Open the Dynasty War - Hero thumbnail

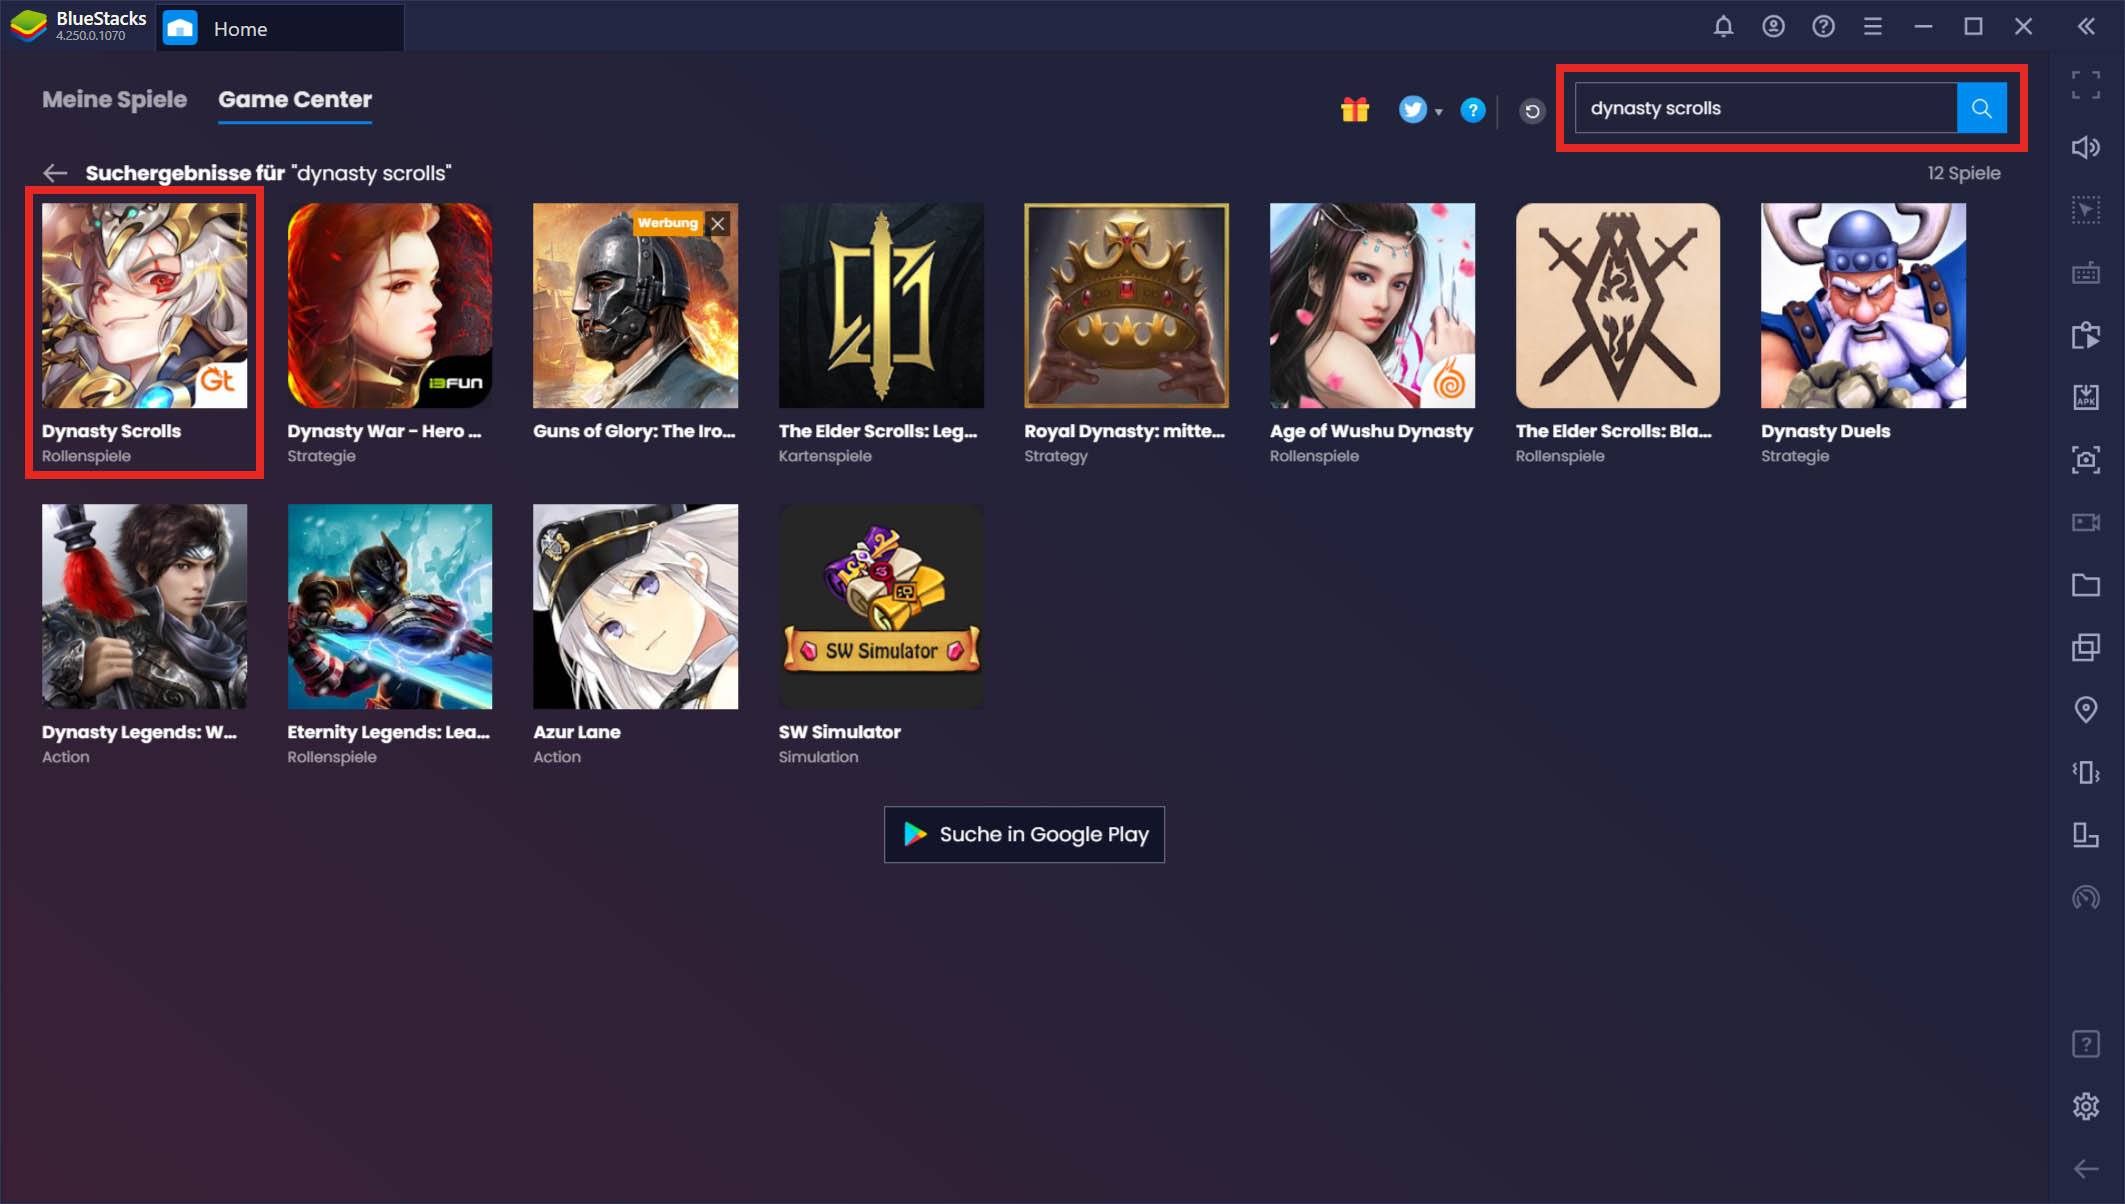[390, 305]
